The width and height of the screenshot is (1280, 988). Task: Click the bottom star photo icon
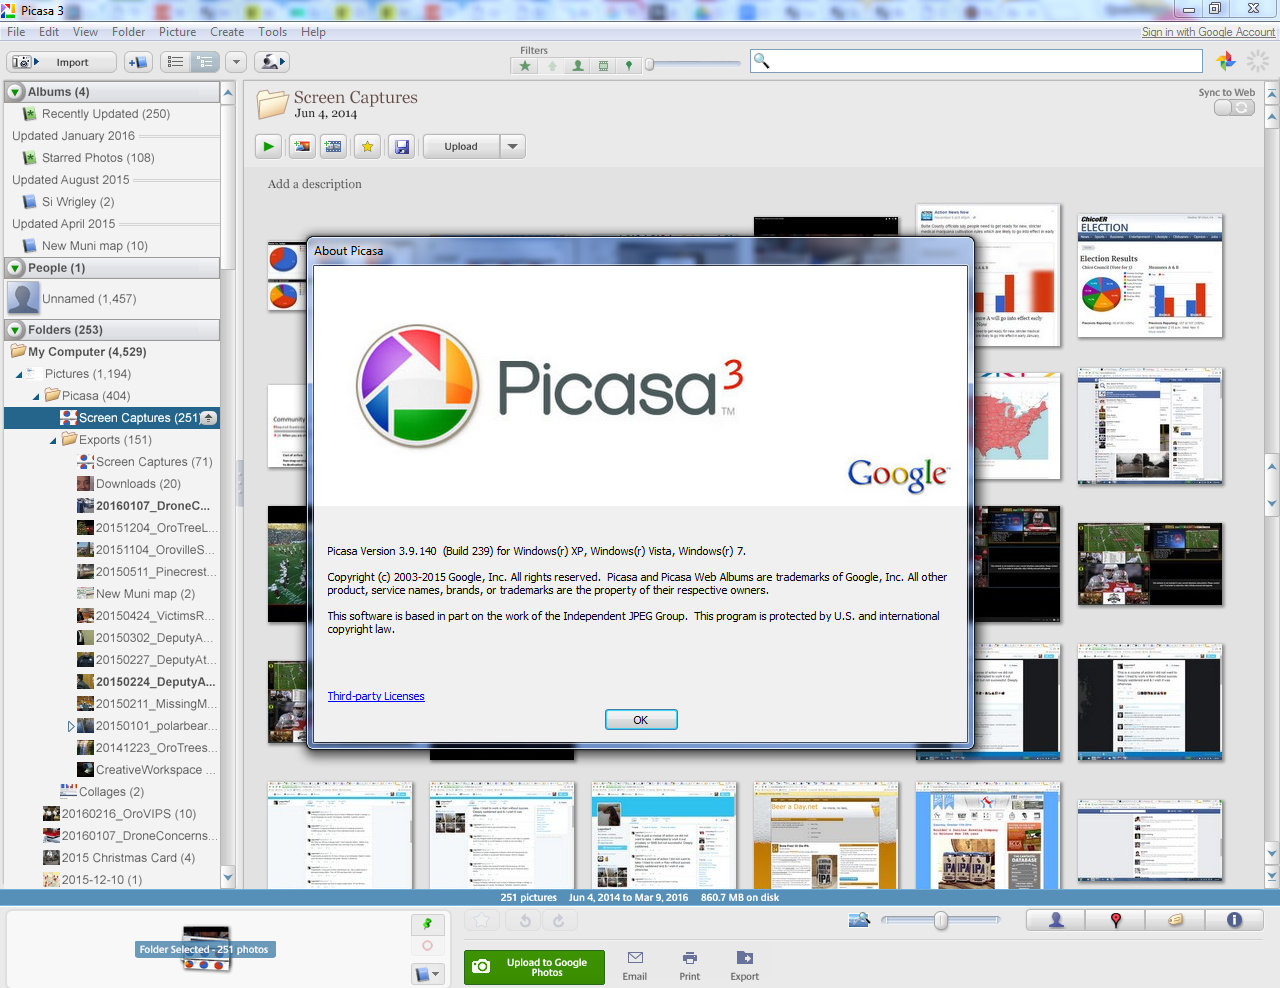coord(482,920)
